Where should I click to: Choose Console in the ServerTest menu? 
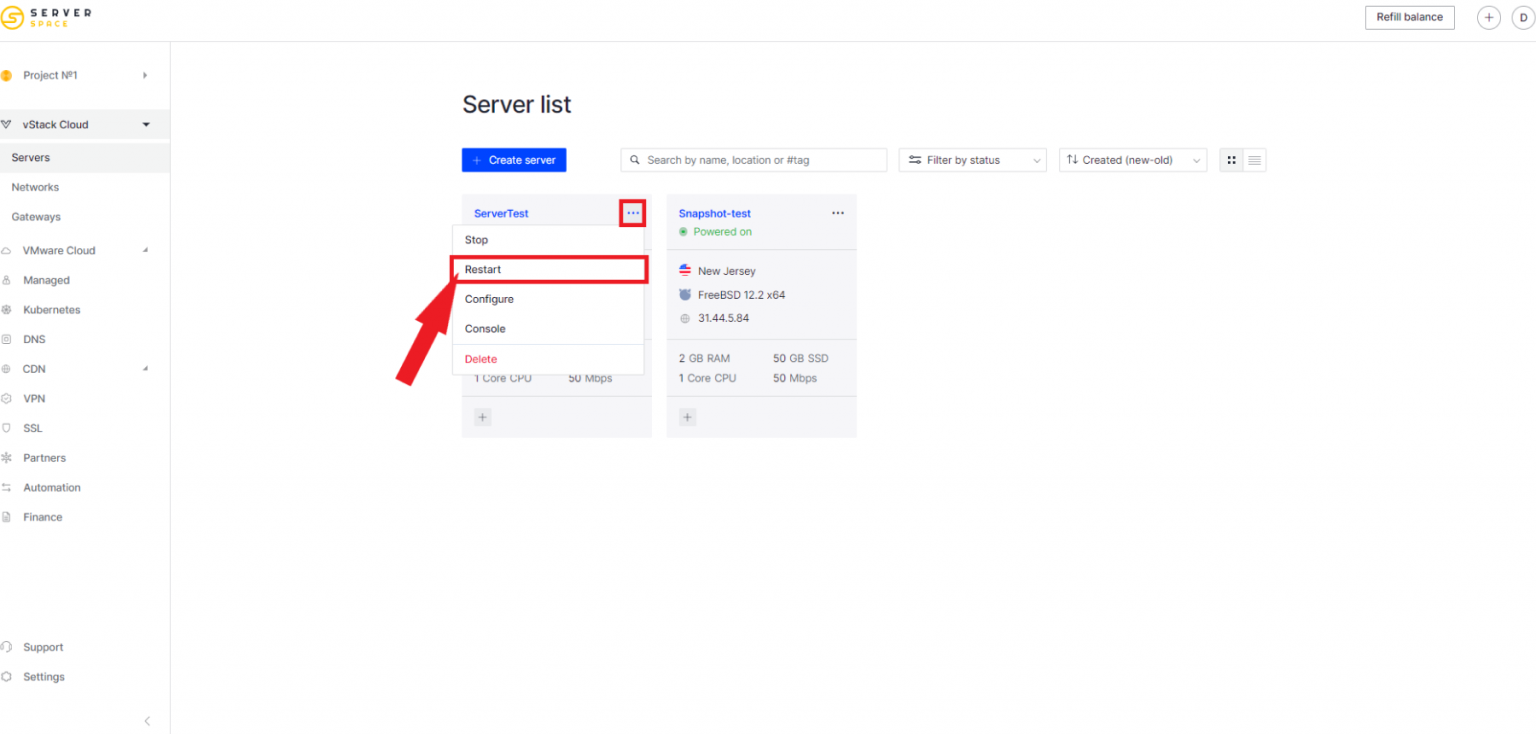coord(485,328)
